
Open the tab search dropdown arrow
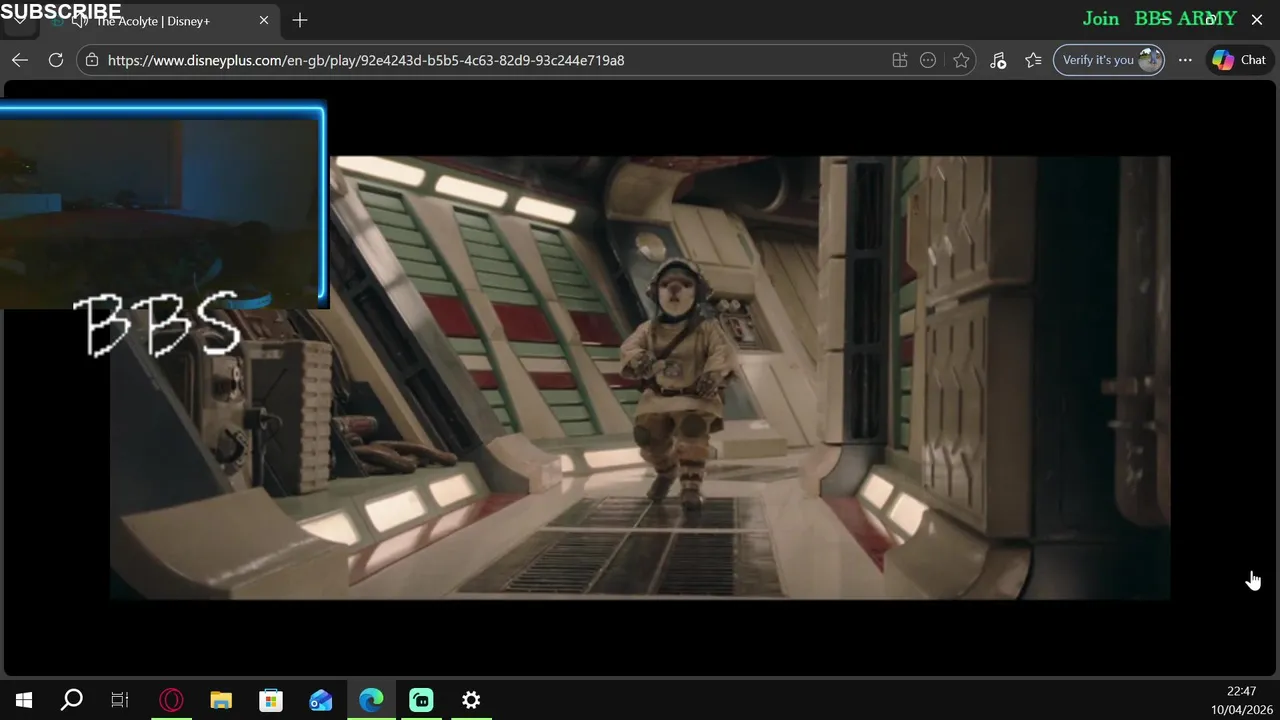point(20,20)
